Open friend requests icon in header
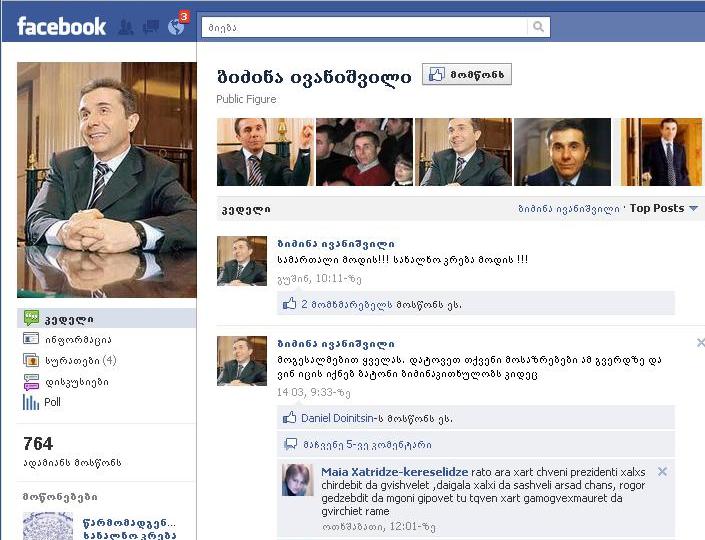The height and width of the screenshot is (540, 705). pyautogui.click(x=126, y=27)
